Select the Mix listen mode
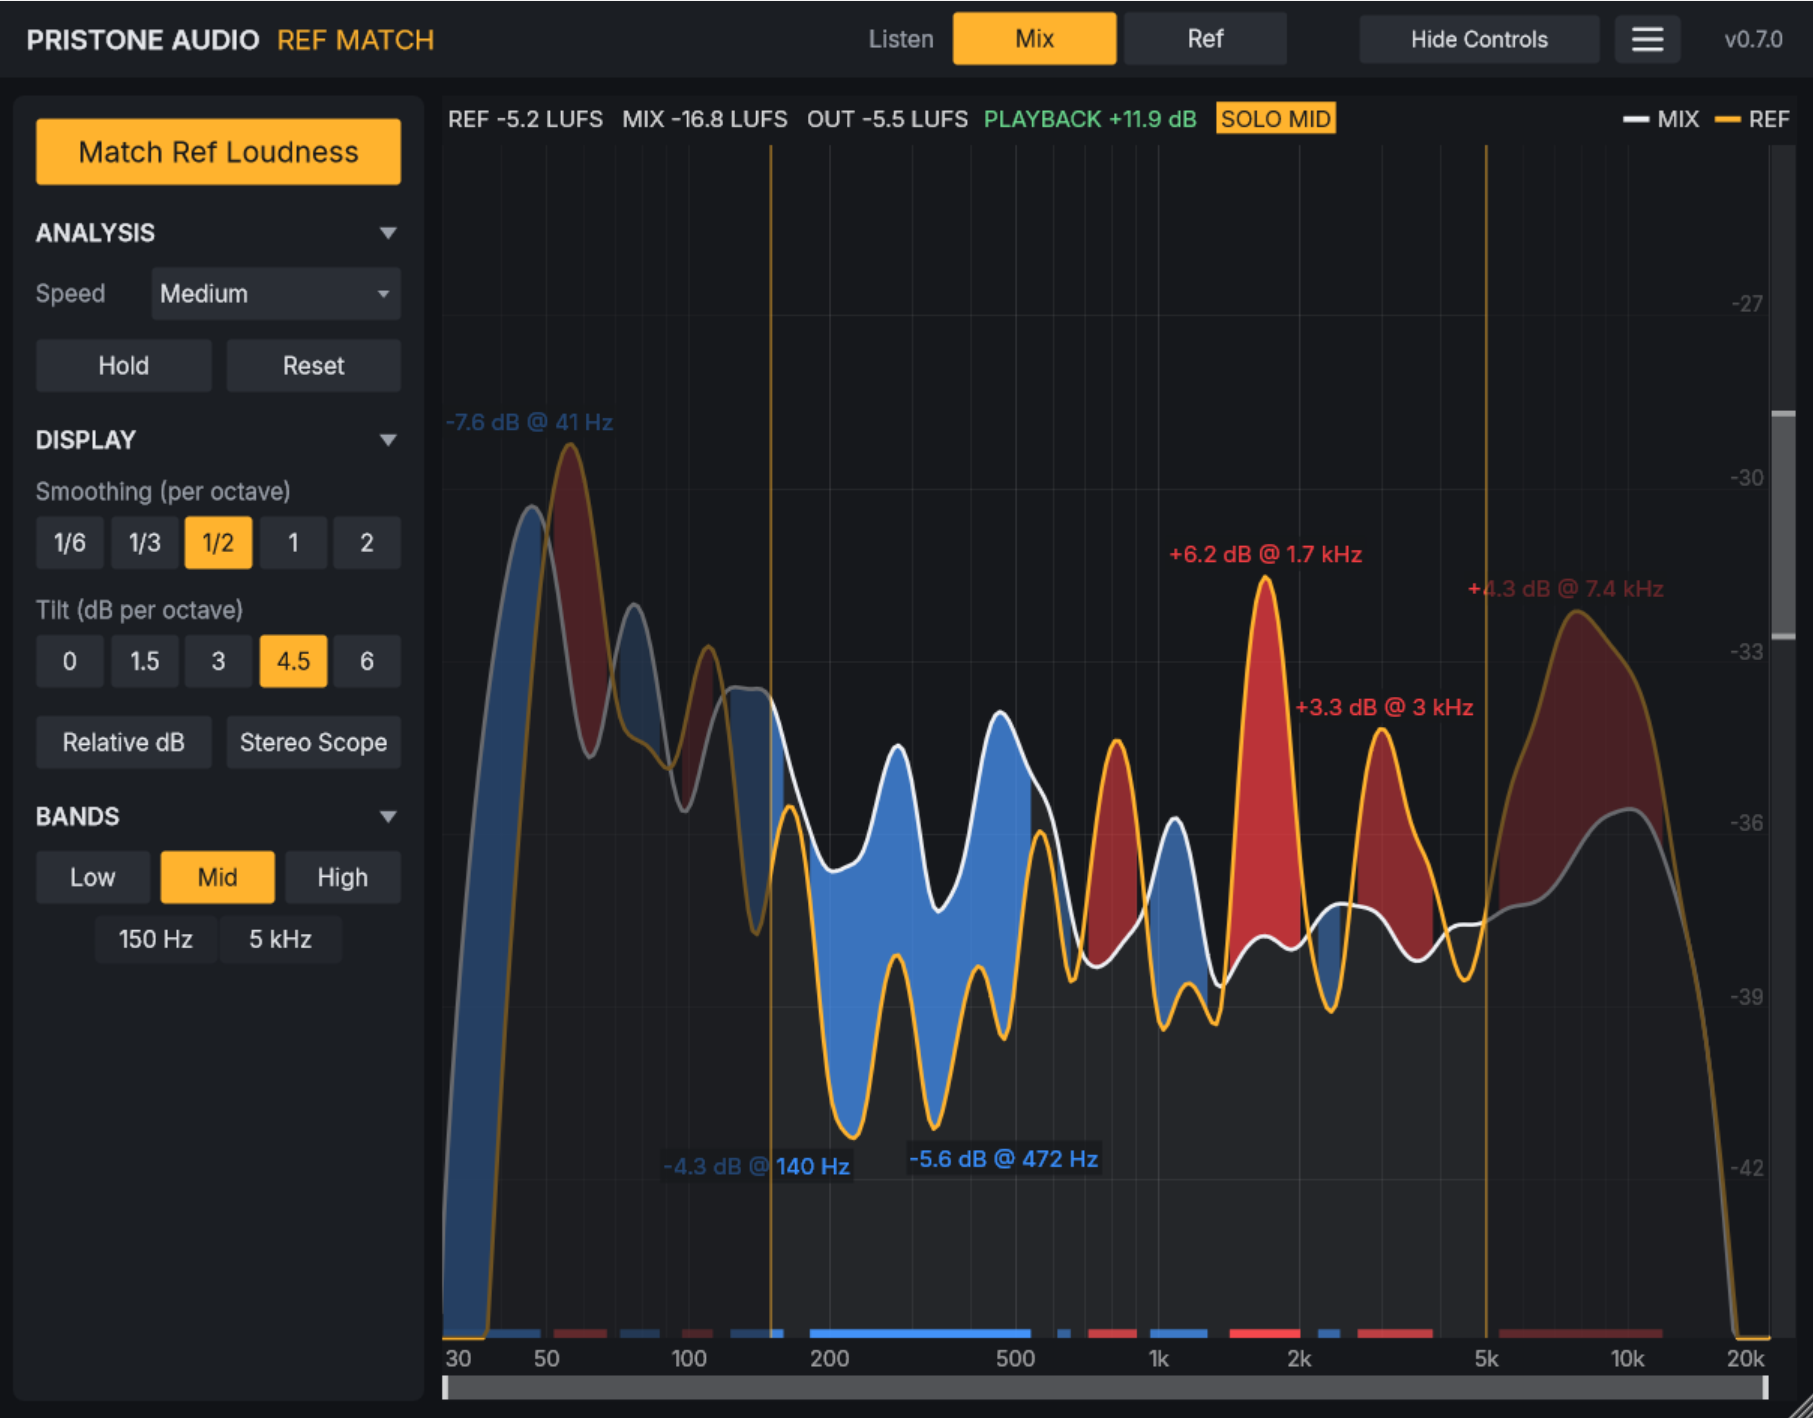This screenshot has width=1813, height=1418. tap(1034, 39)
